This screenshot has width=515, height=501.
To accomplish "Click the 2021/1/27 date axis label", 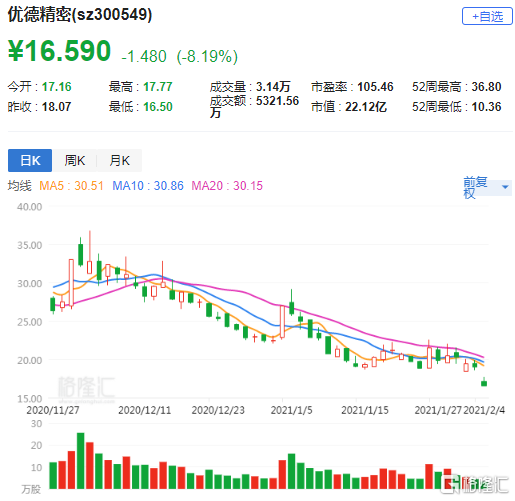I will (438, 410).
